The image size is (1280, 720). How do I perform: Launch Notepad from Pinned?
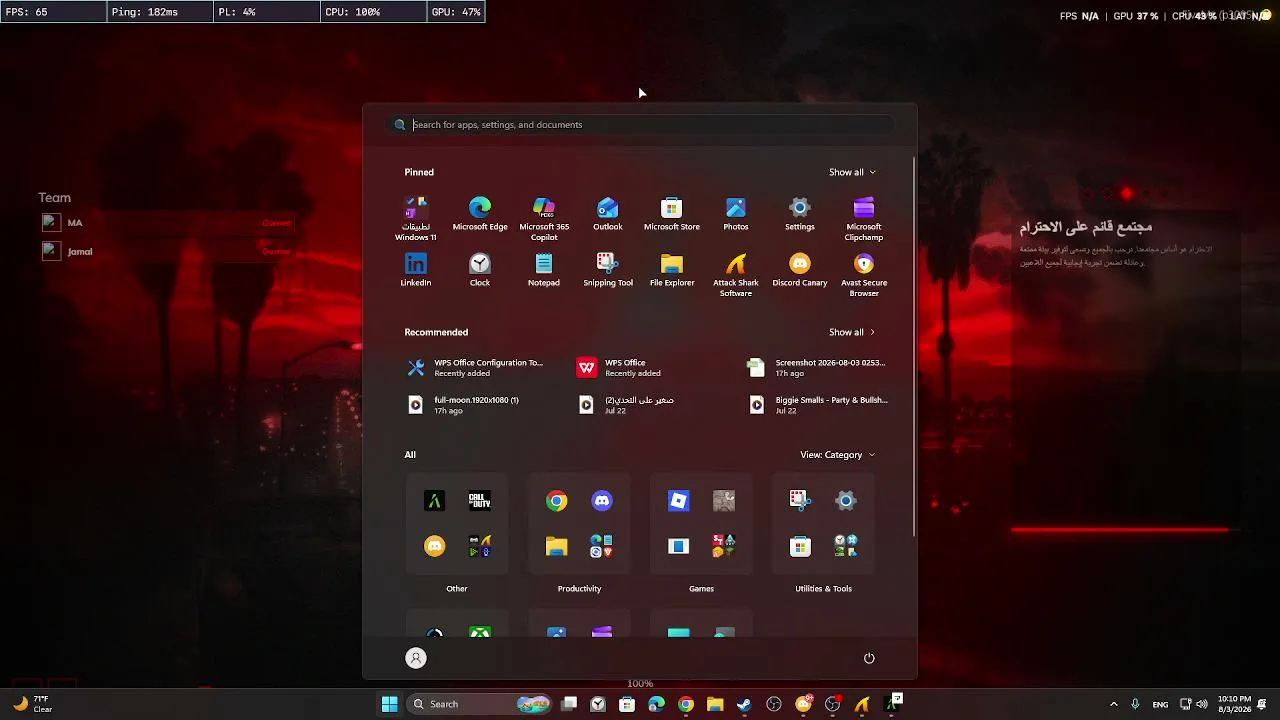544,270
